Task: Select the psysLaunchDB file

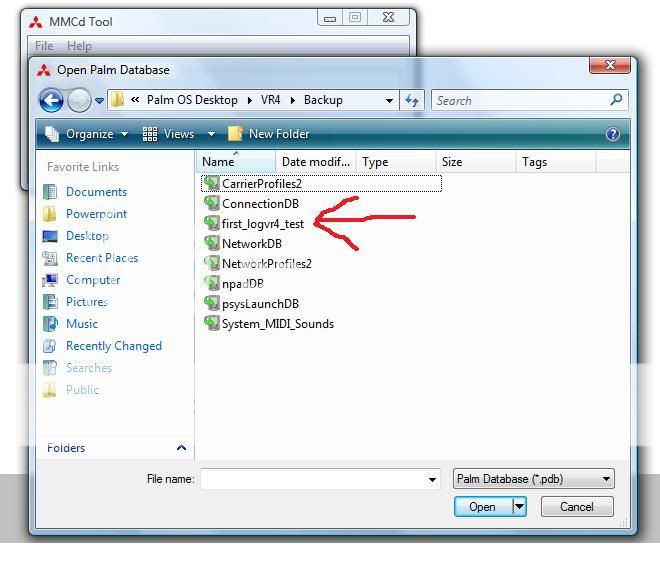Action: pyautogui.click(x=260, y=304)
